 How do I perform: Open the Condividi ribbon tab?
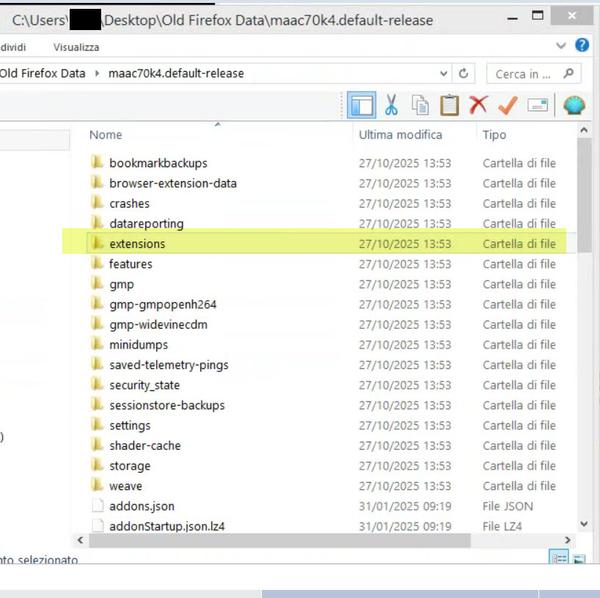point(13,47)
